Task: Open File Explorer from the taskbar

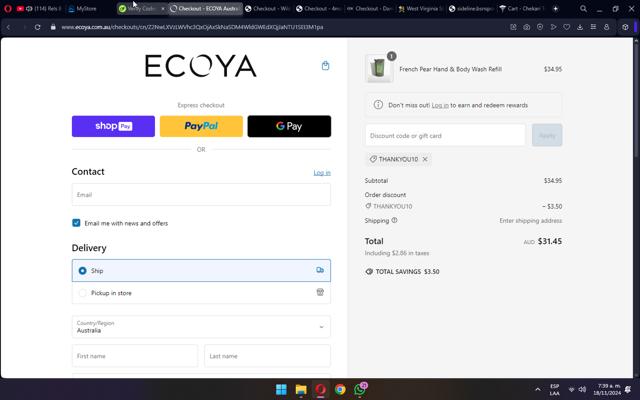Action: 301,389
